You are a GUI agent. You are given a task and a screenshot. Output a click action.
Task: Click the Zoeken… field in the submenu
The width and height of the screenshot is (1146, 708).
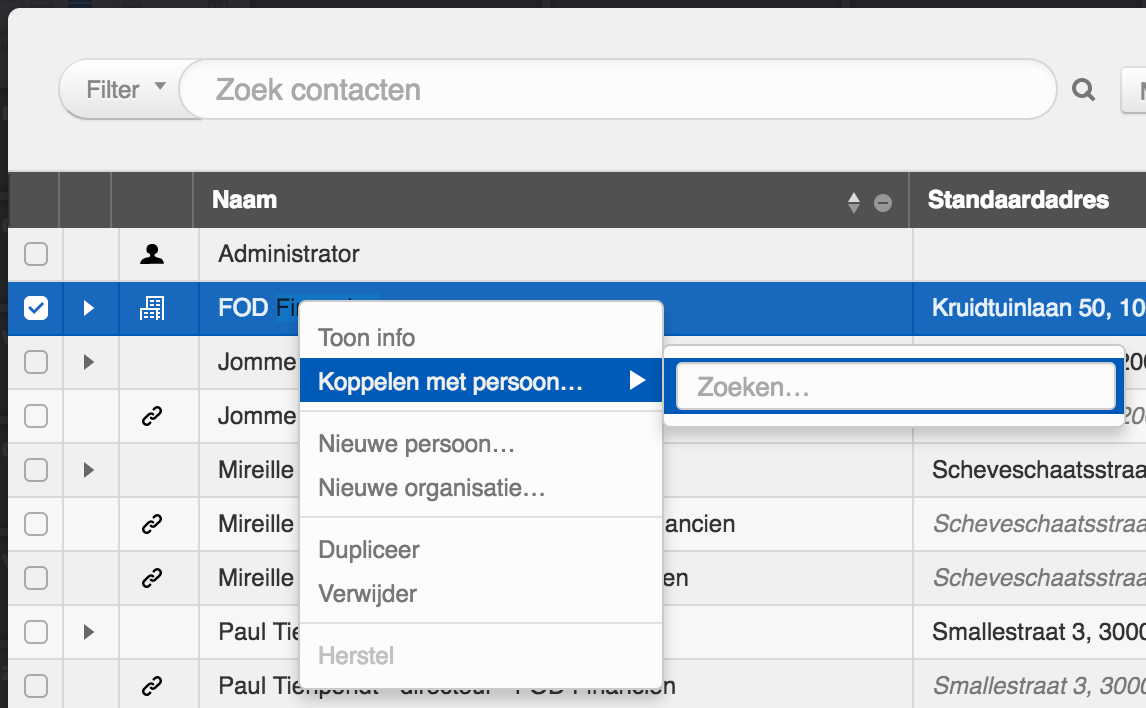point(895,387)
